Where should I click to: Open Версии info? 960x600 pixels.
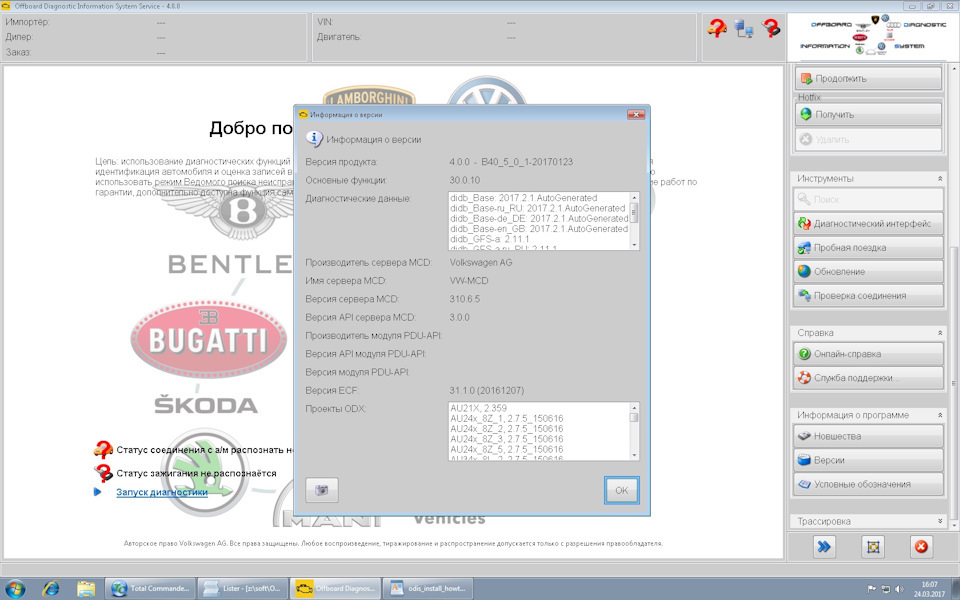868,460
